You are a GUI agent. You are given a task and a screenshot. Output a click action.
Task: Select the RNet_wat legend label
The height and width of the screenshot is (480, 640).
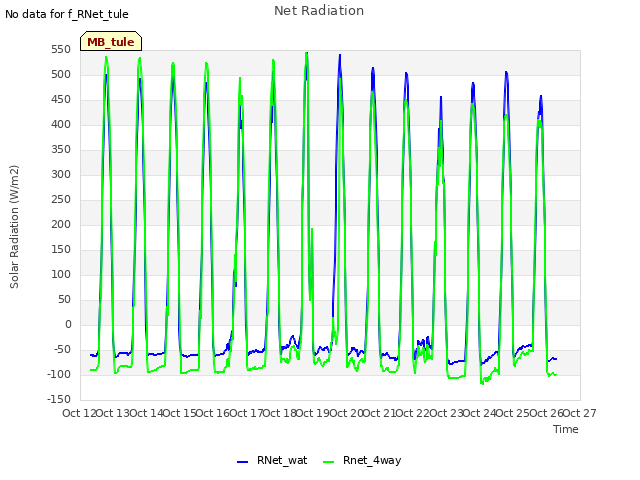(x=282, y=460)
